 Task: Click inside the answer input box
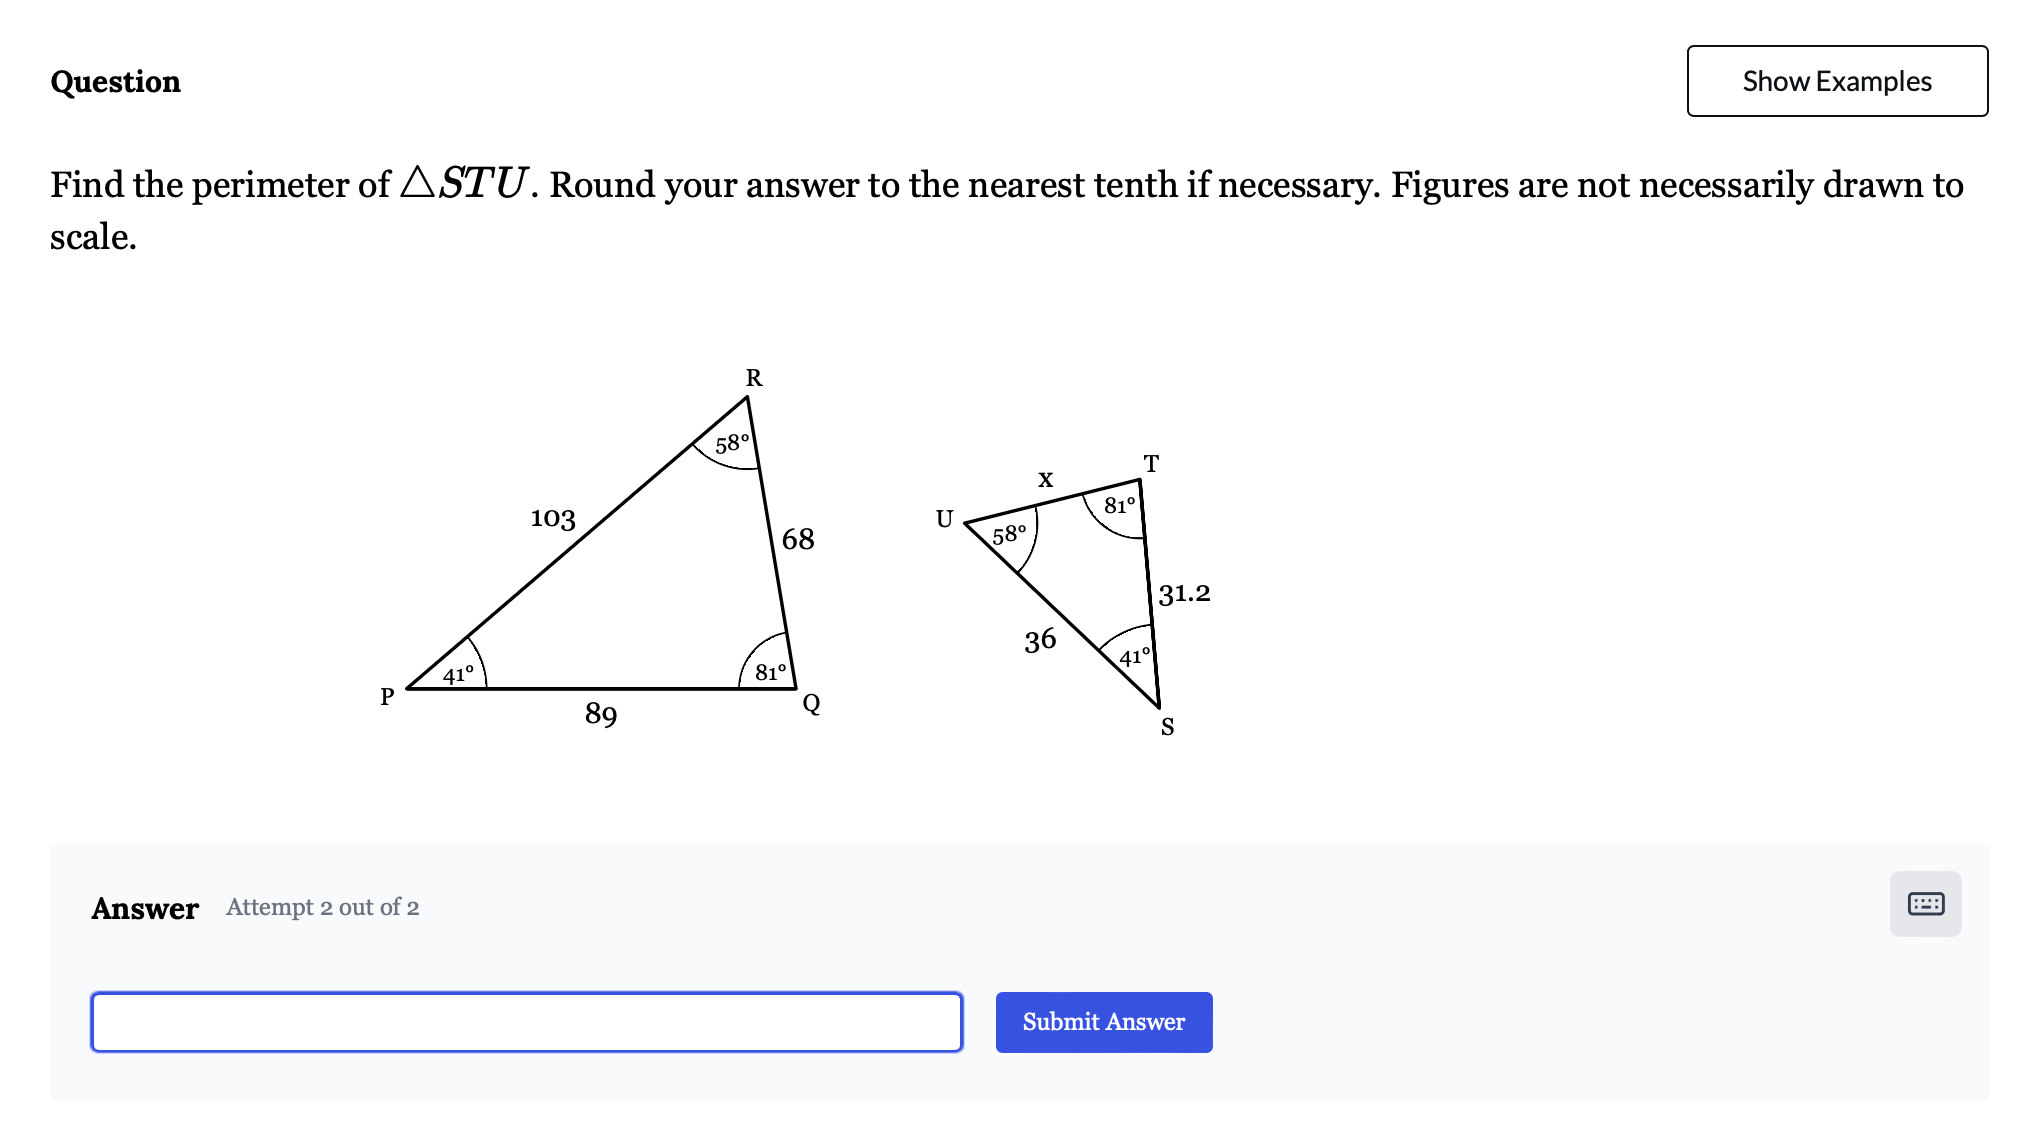click(525, 1022)
